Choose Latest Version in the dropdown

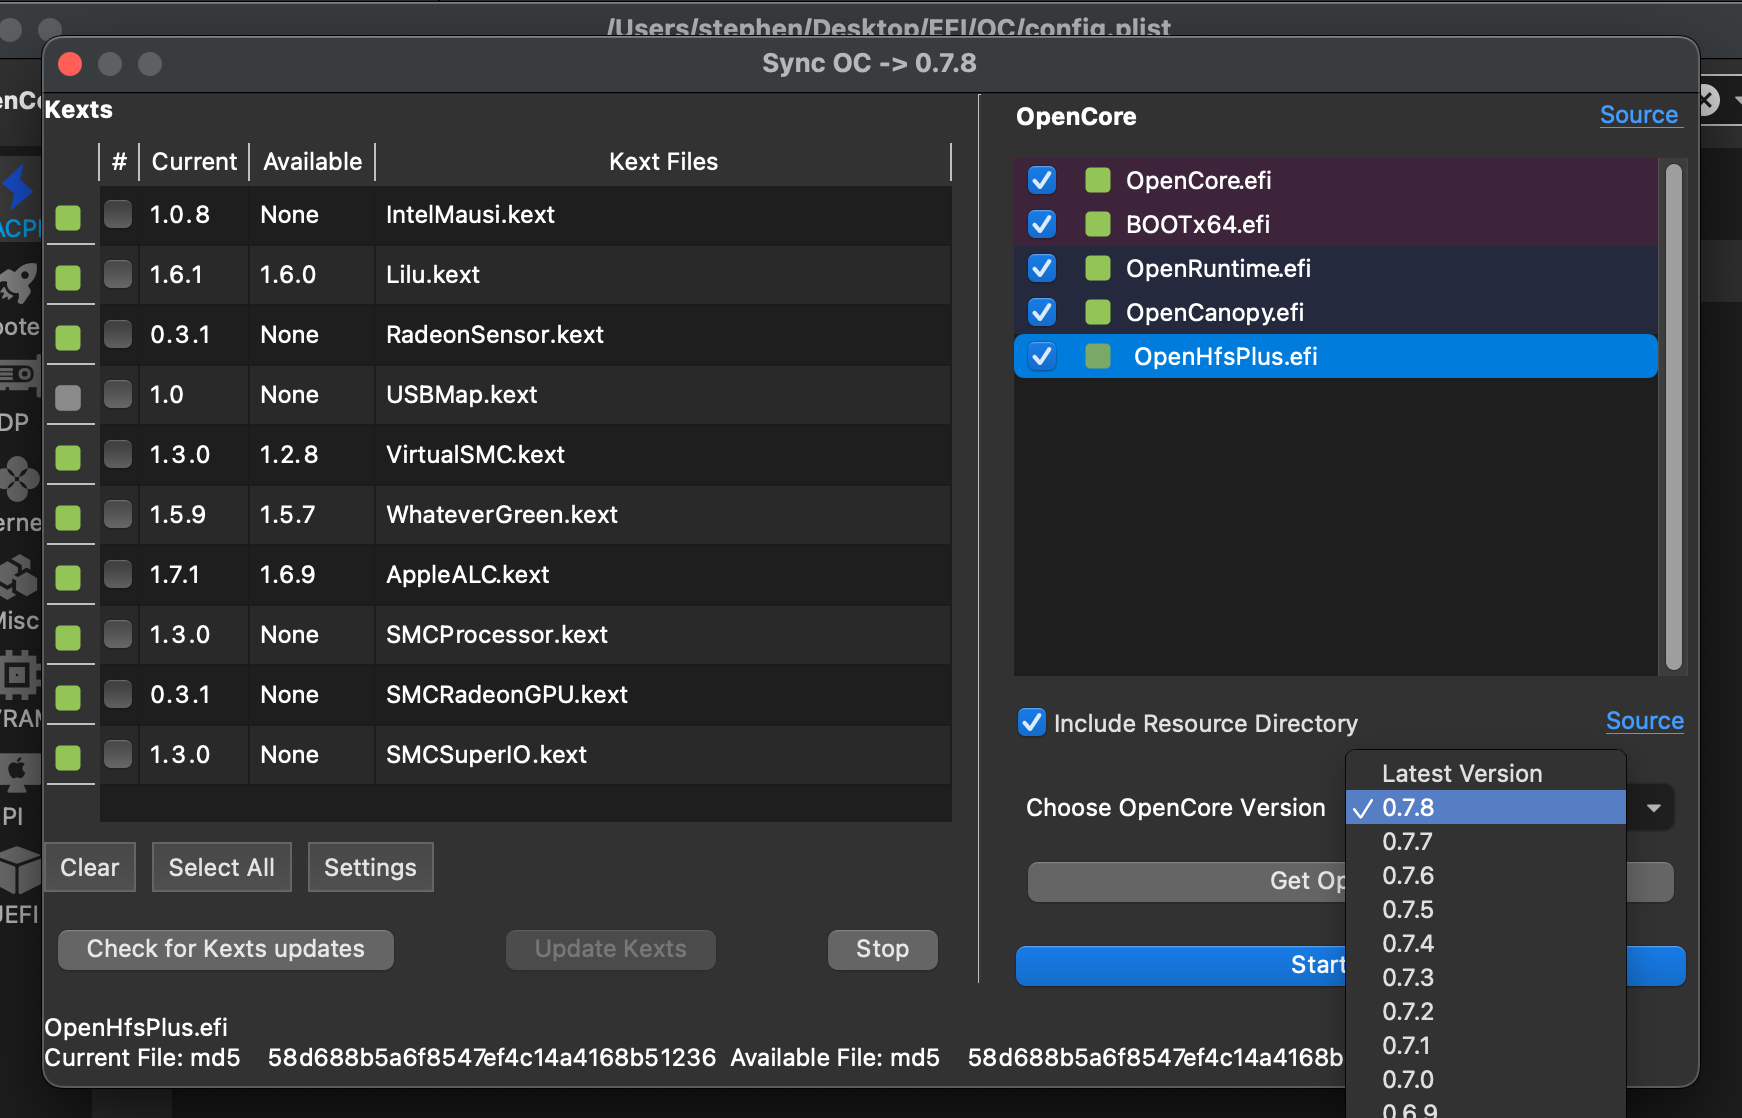tap(1461, 772)
